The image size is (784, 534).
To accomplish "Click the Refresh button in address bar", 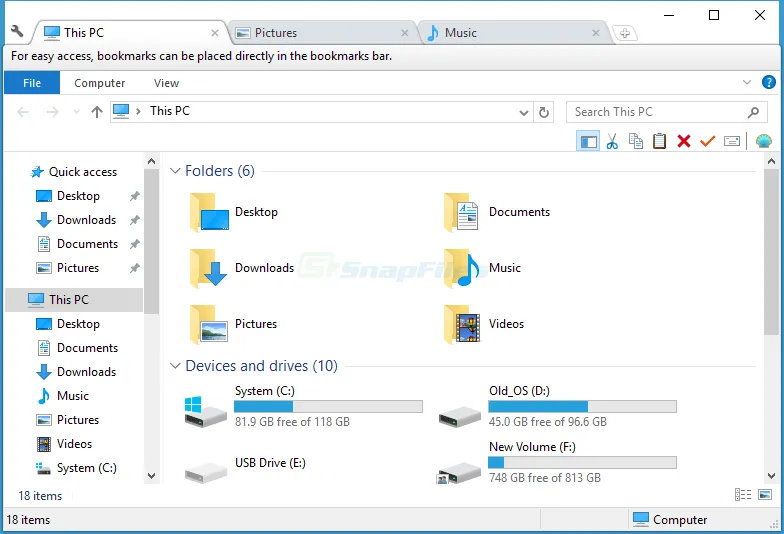I will tap(544, 112).
